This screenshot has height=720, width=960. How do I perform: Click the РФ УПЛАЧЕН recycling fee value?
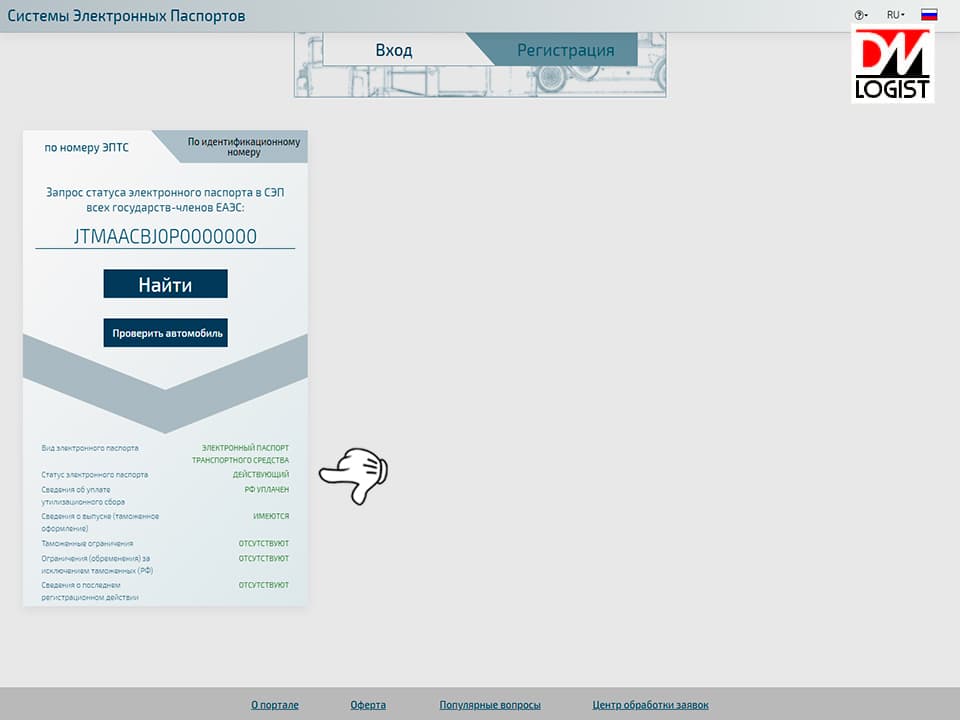pyautogui.click(x=266, y=490)
